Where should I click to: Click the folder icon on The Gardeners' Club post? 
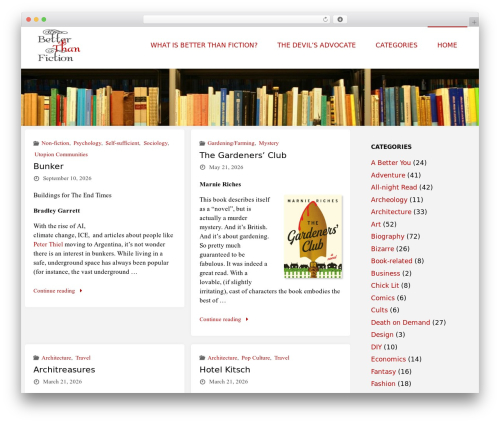tap(202, 143)
